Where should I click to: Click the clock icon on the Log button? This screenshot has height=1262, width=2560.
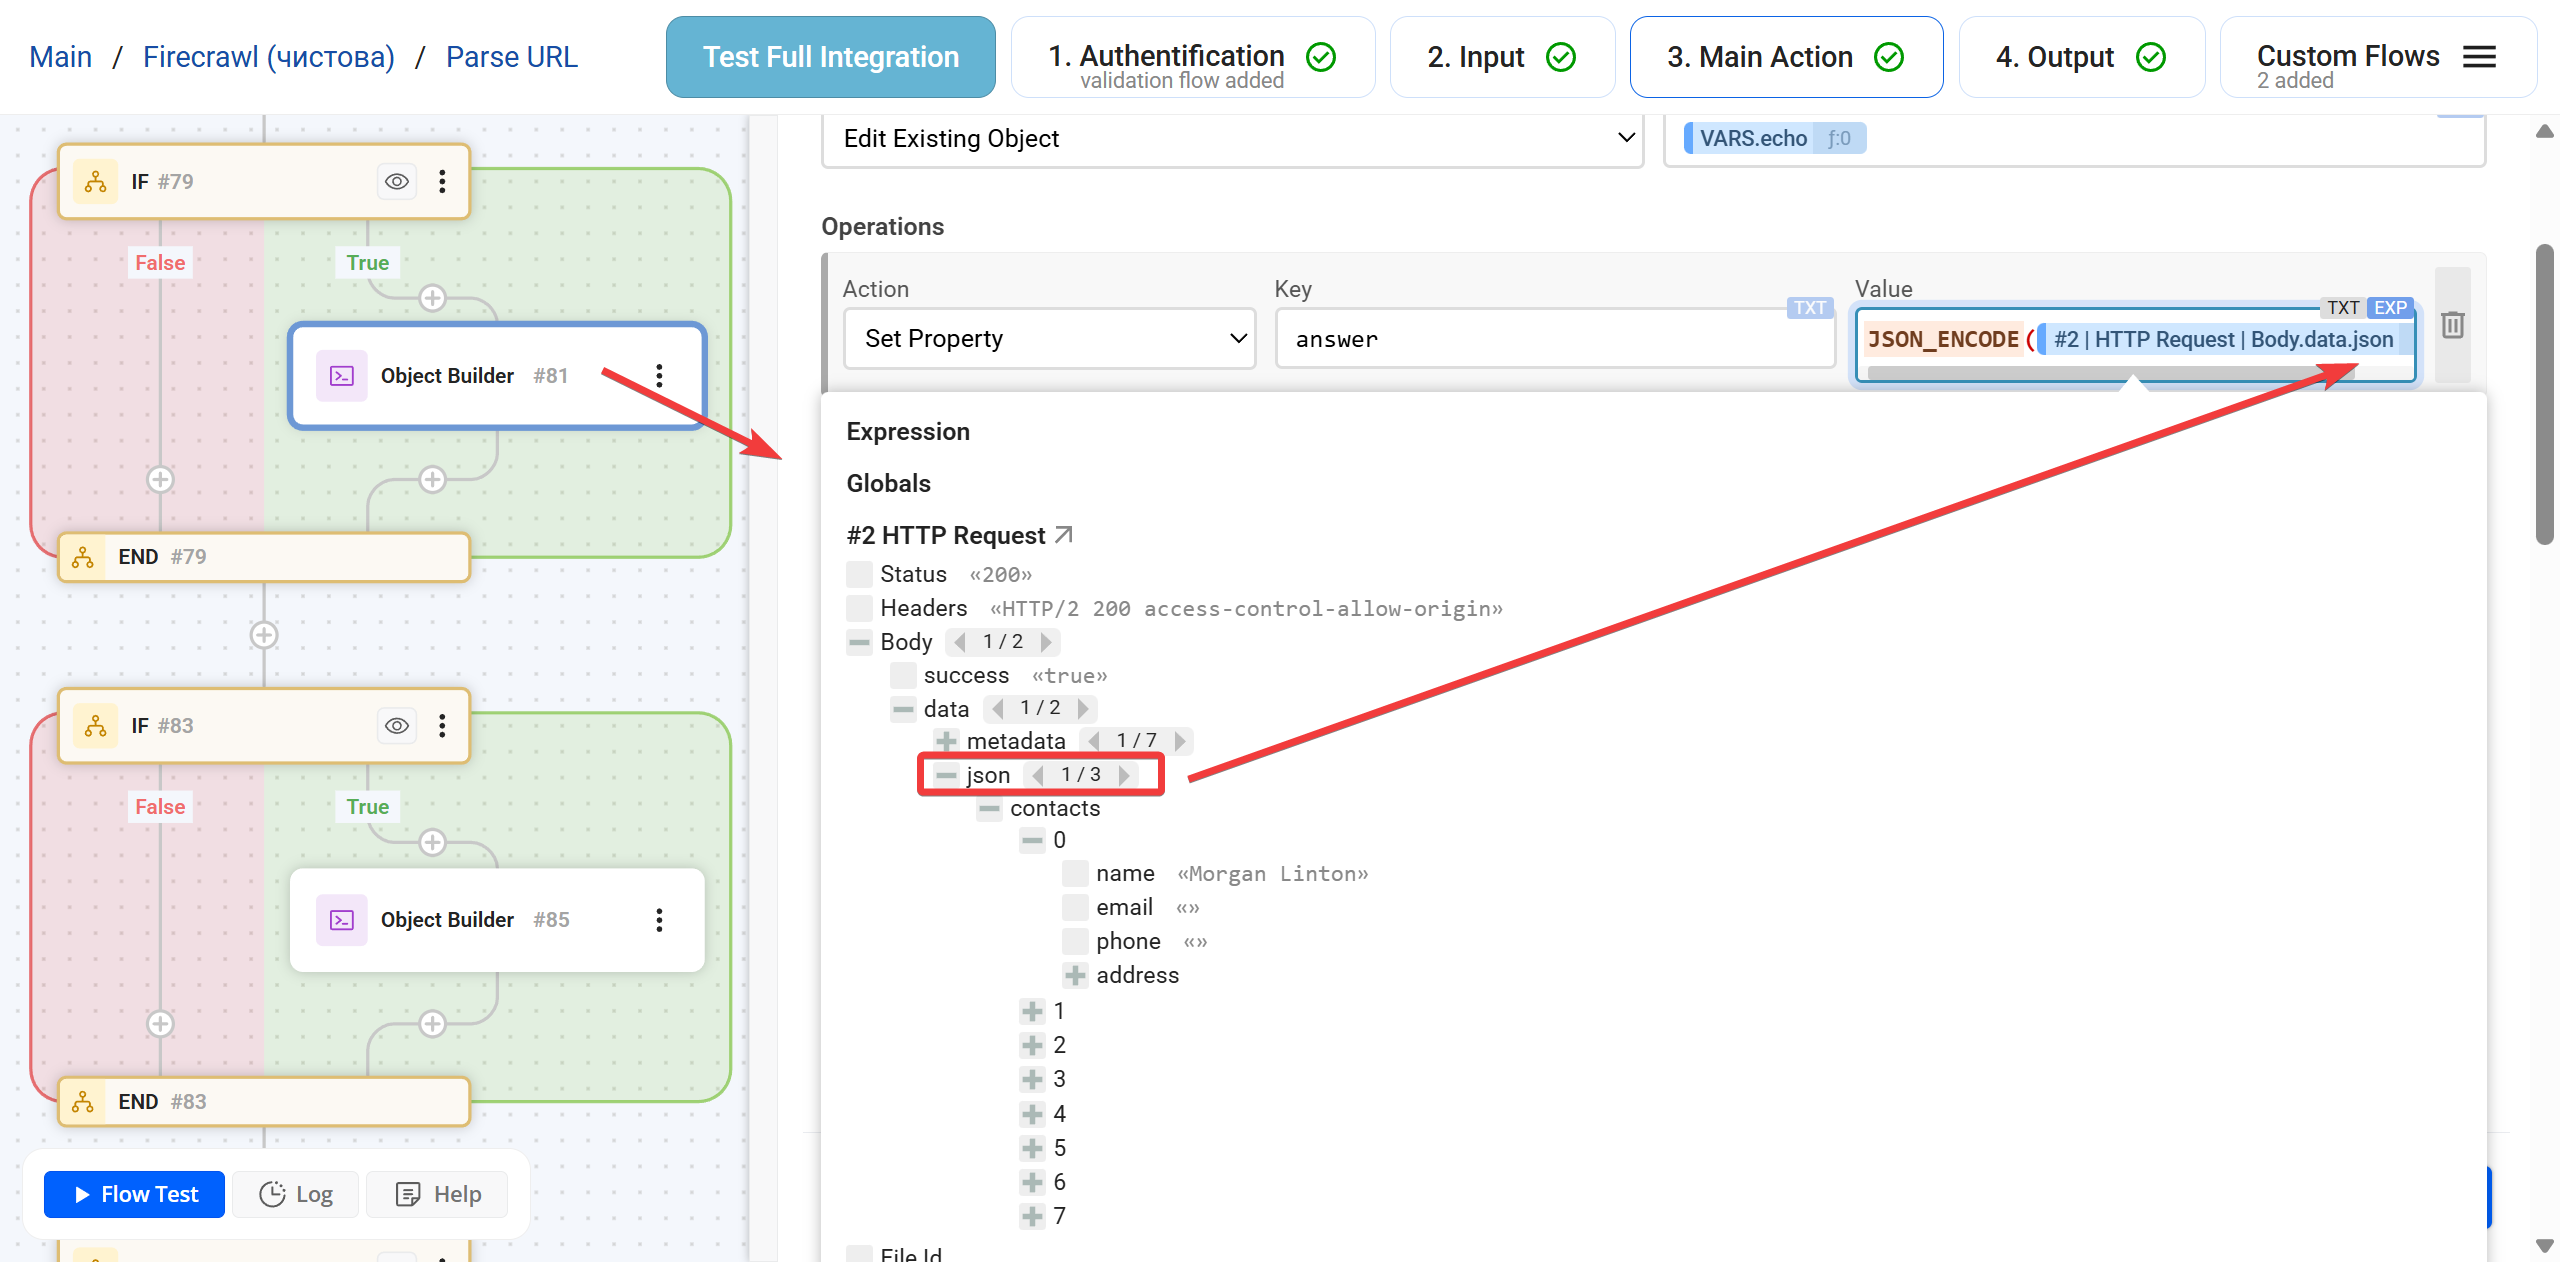[271, 1194]
